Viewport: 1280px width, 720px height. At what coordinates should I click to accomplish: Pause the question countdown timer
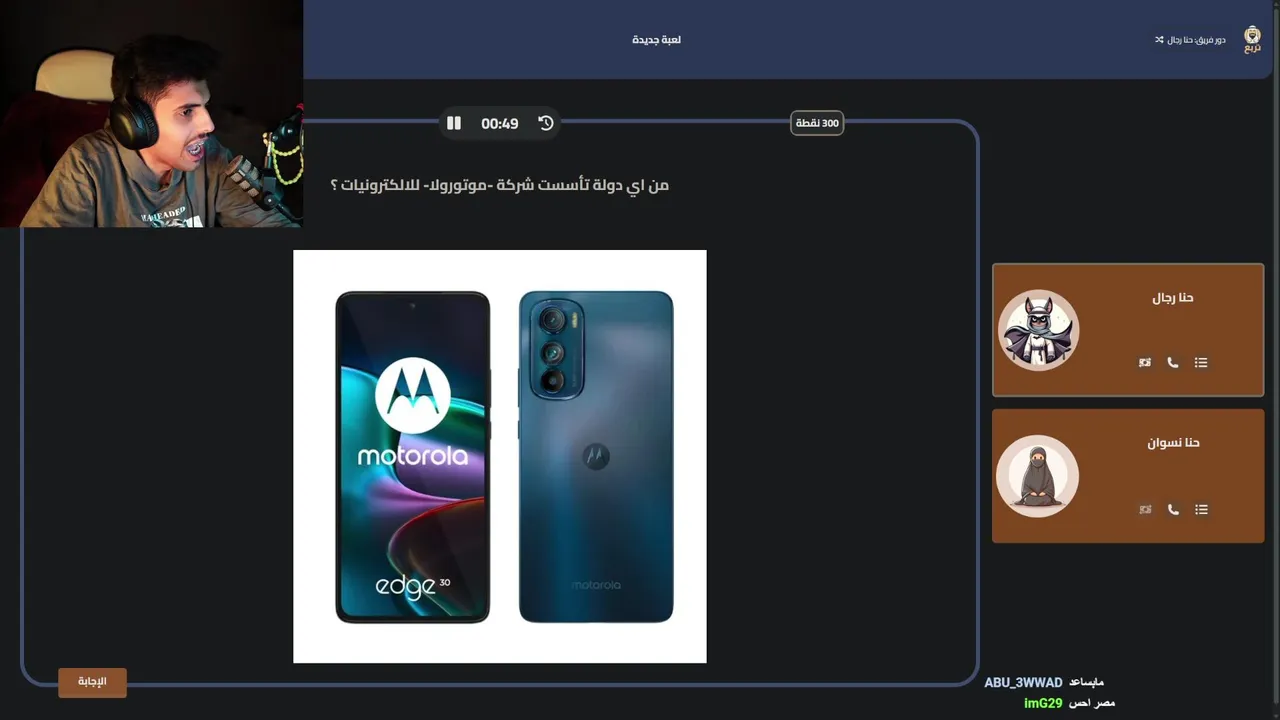point(454,123)
